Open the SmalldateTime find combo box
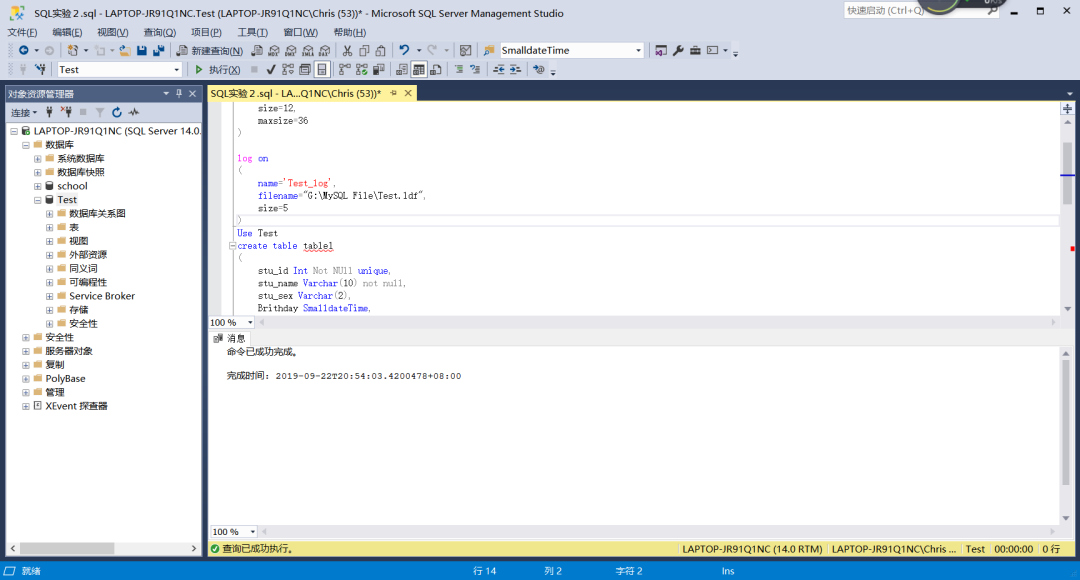Image resolution: width=1080 pixels, height=580 pixels. pos(638,50)
